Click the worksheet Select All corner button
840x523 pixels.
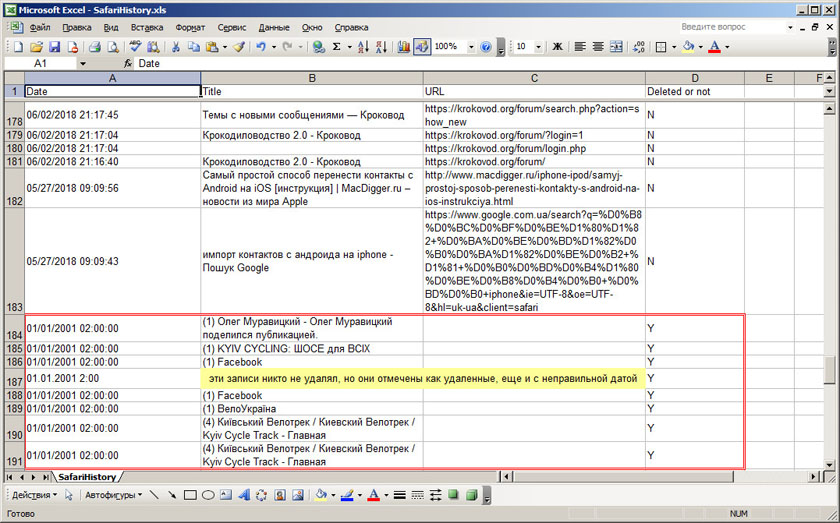[14, 78]
